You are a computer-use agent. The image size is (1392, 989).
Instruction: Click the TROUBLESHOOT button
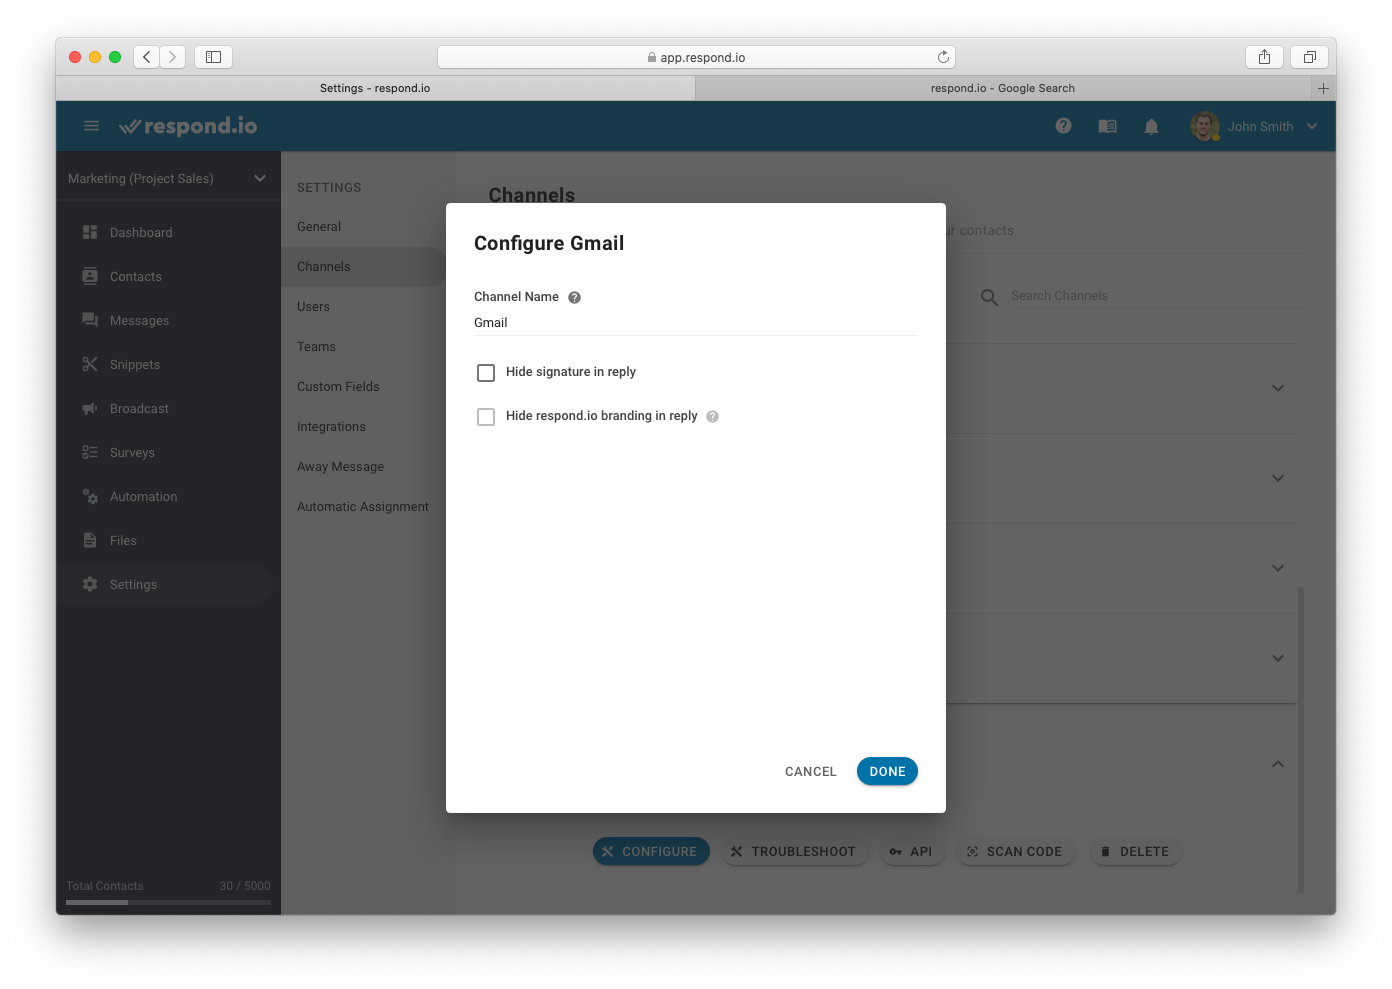(x=794, y=851)
